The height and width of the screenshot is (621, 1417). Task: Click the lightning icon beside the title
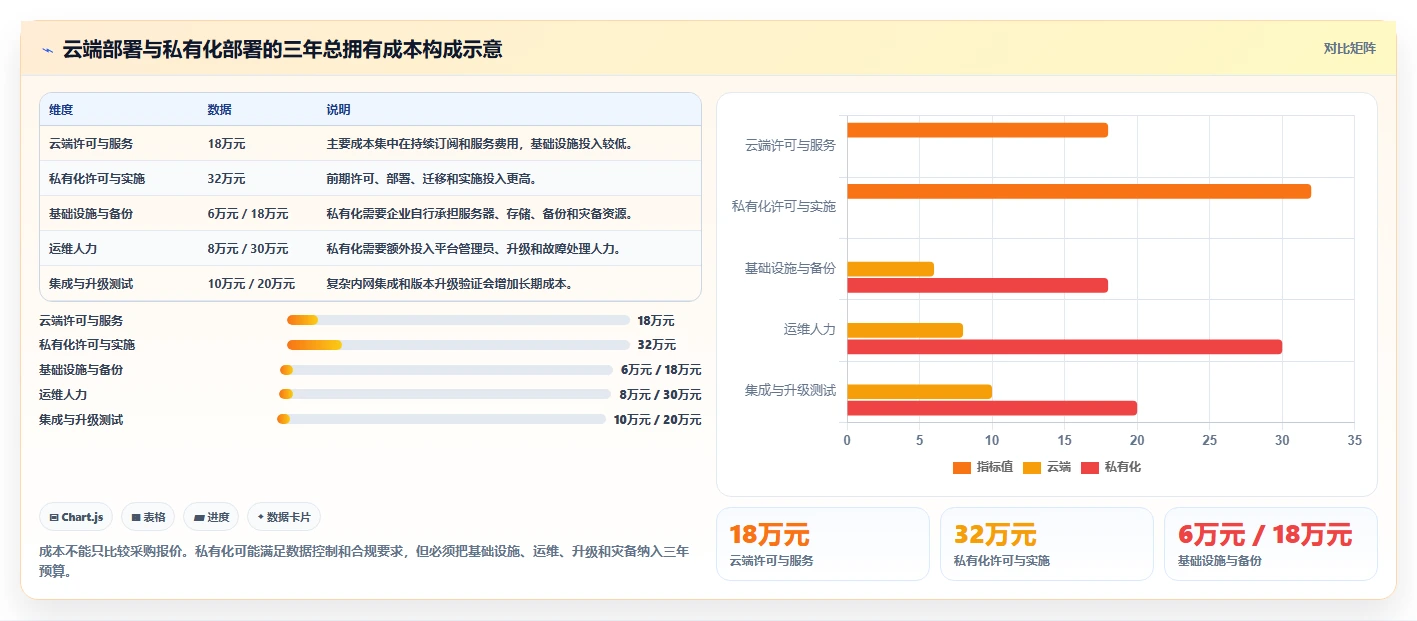(x=48, y=49)
